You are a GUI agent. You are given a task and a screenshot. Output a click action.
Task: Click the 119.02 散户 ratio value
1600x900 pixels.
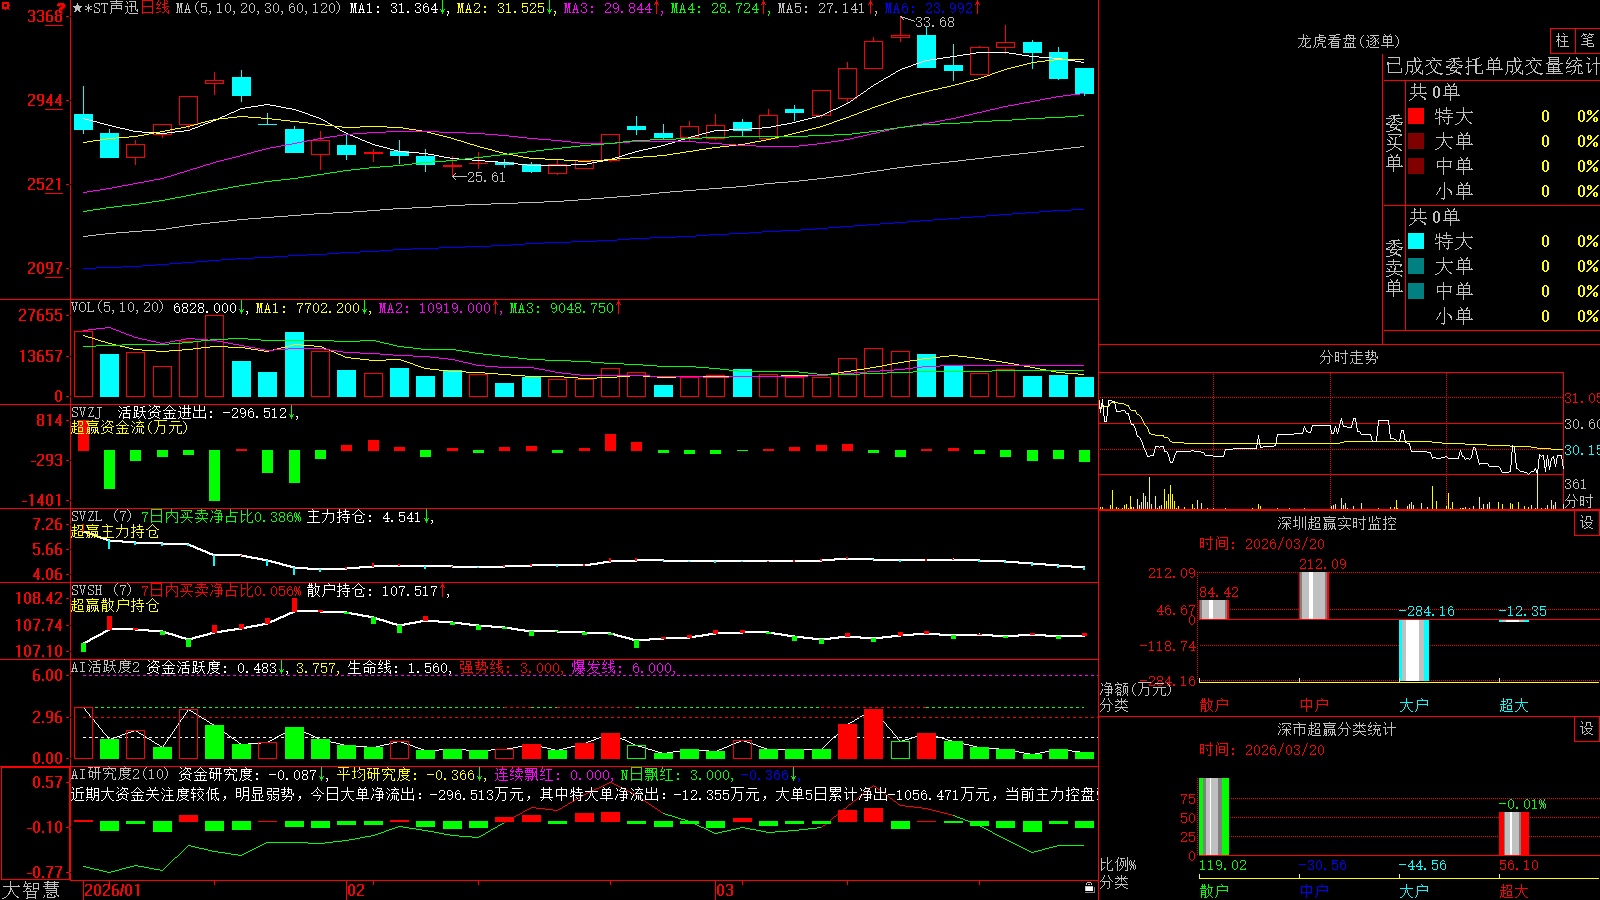click(1223, 865)
